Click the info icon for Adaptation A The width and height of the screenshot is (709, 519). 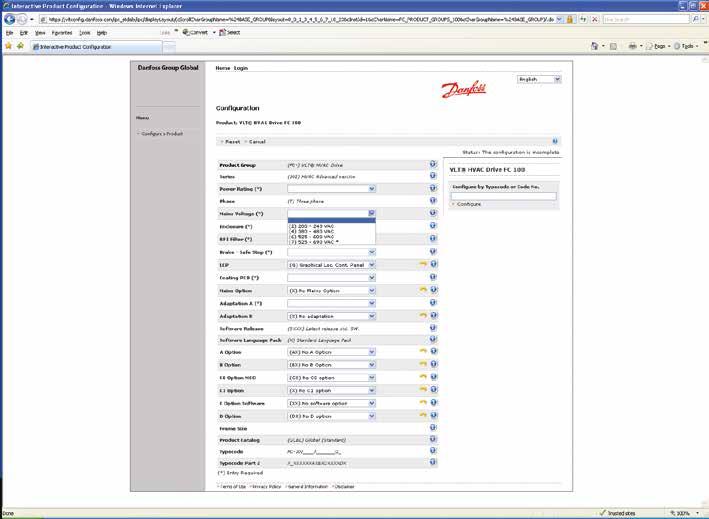coord(433,302)
